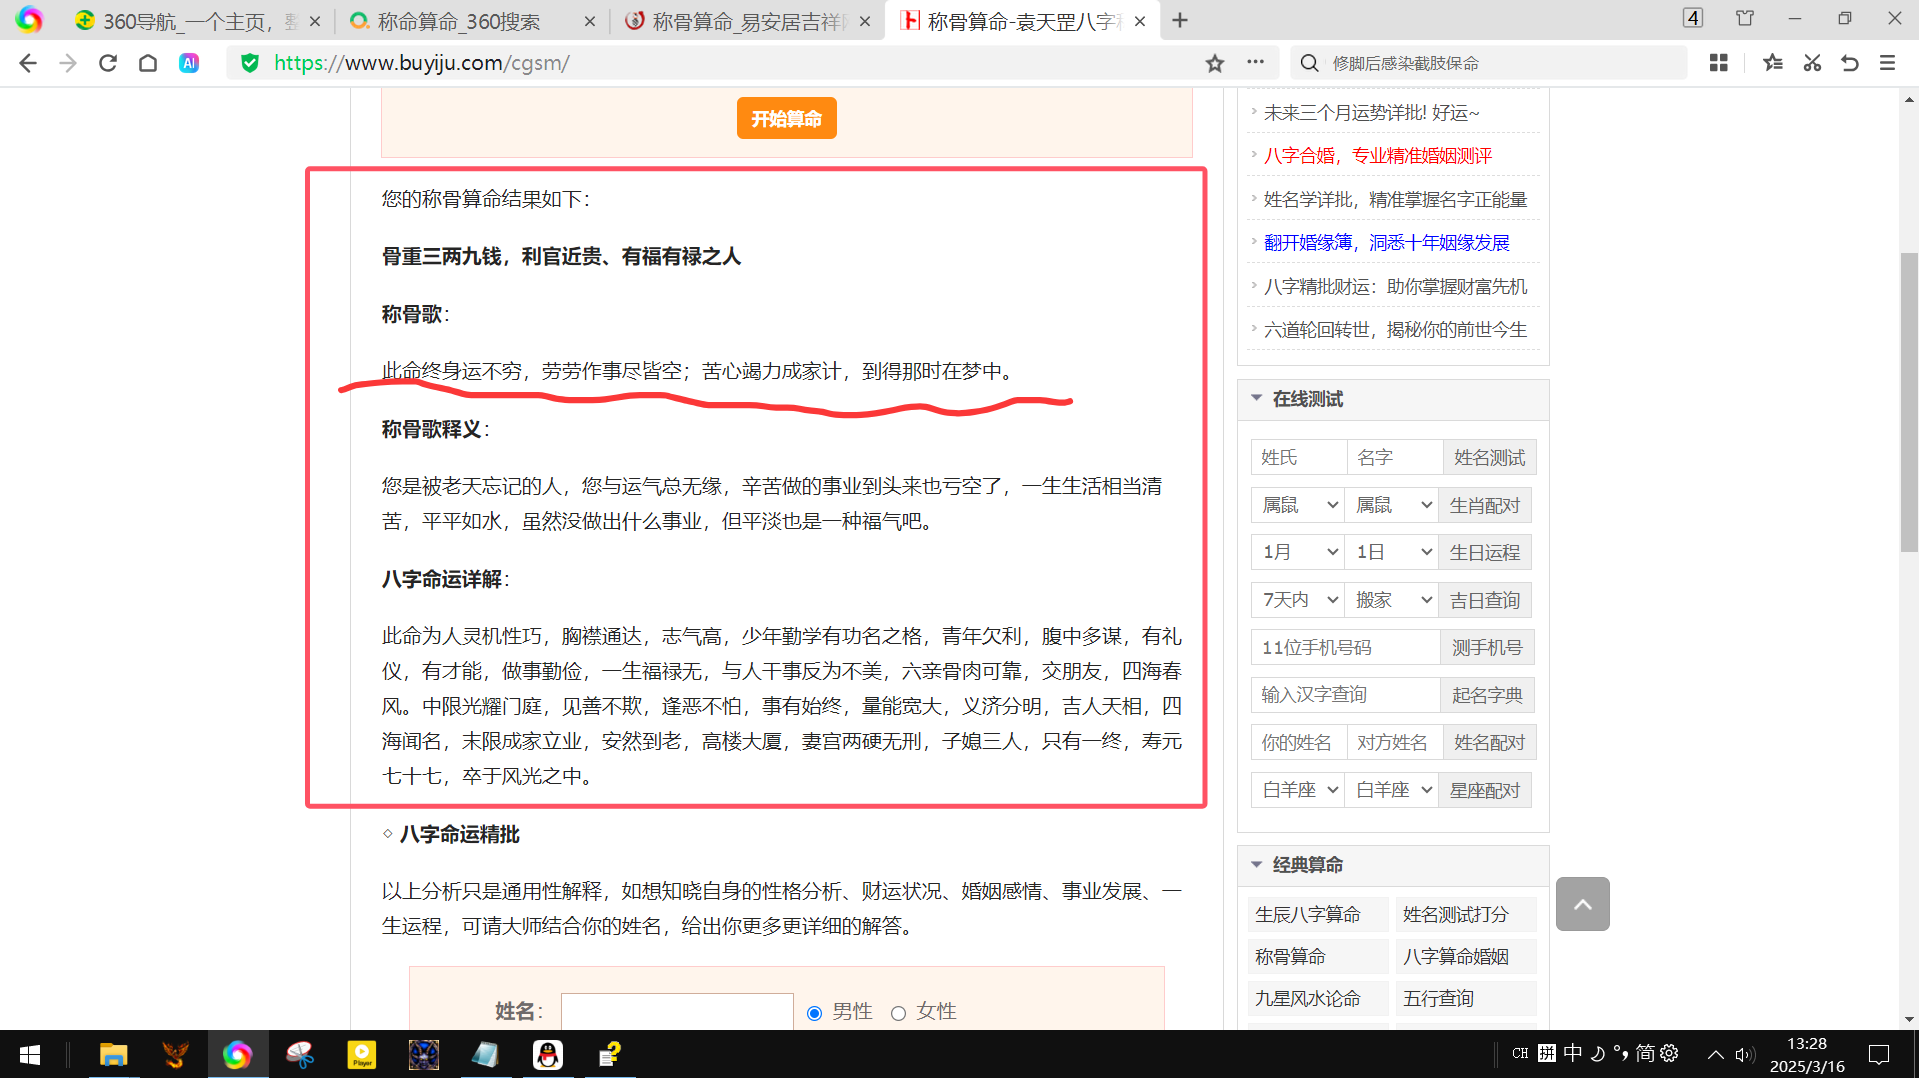The height and width of the screenshot is (1078, 1919).
Task: Open the browser hamburger menu
Action: click(1888, 63)
